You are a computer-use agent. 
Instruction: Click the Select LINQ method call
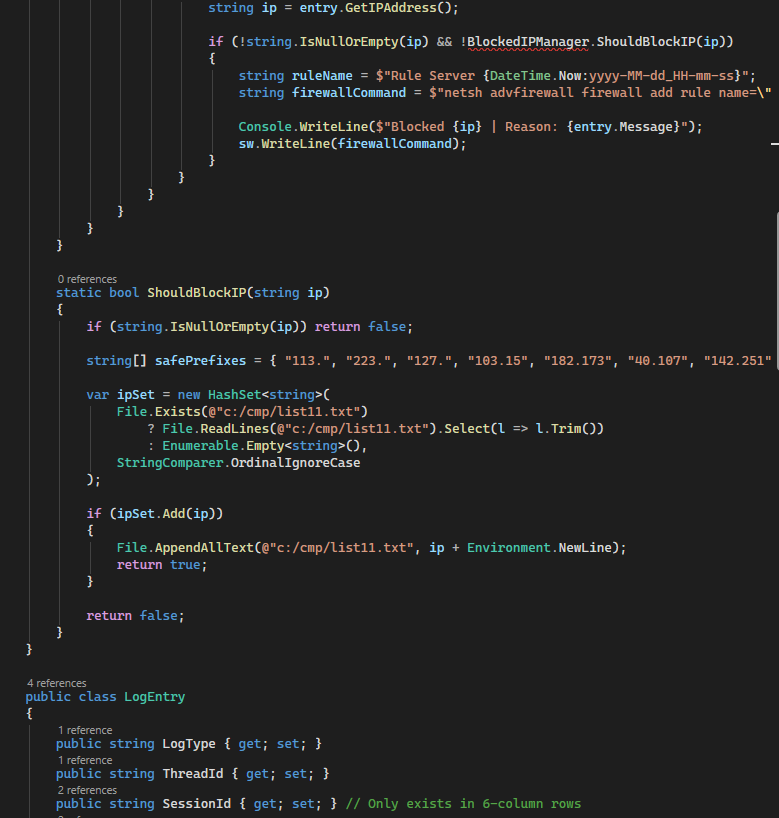pyautogui.click(x=467, y=429)
